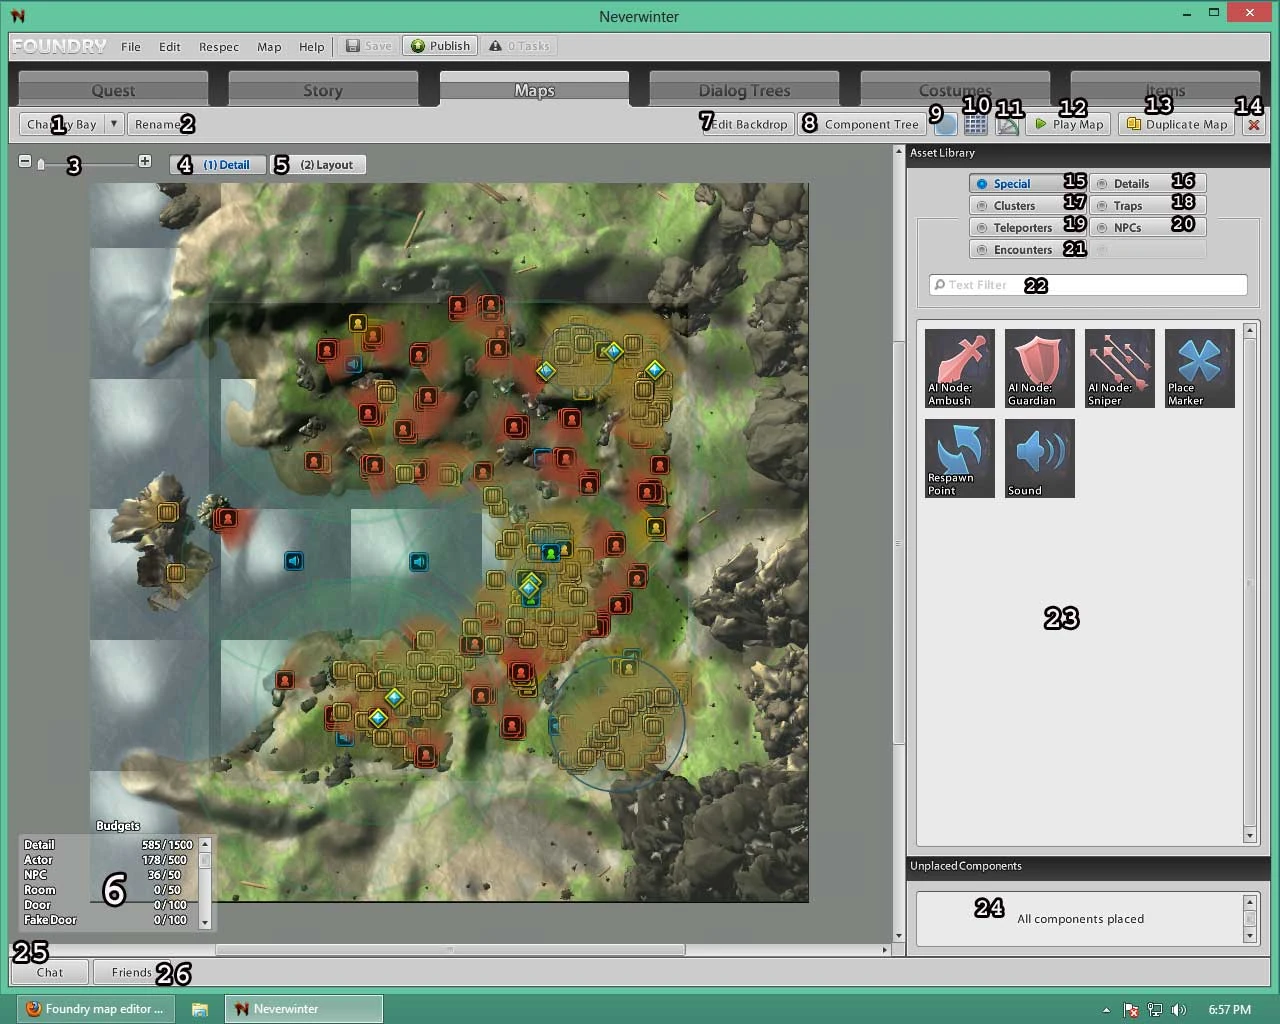
Task: Select the Clusters asset category
Action: 1027,205
